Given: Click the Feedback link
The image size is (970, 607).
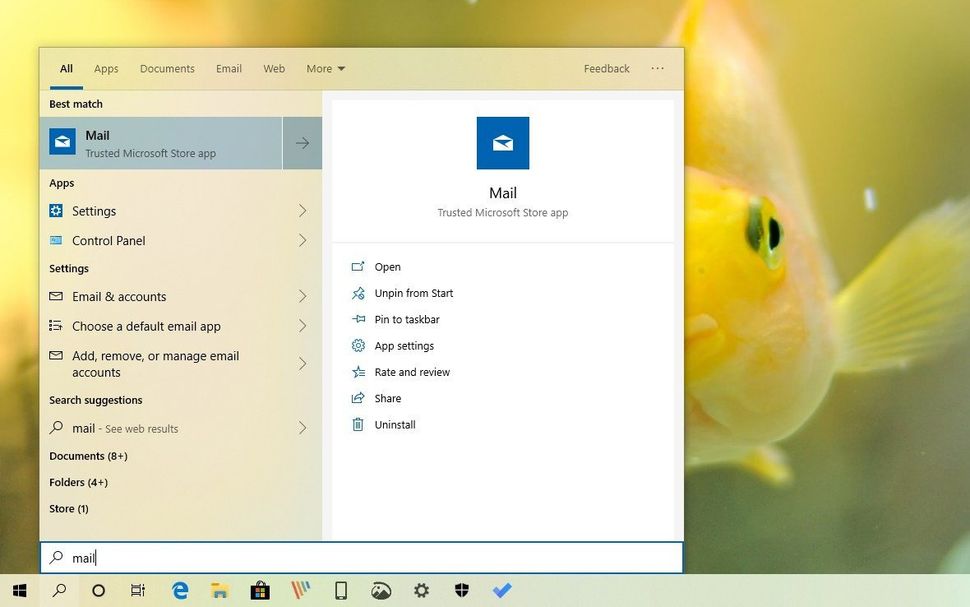Looking at the screenshot, I should tap(606, 68).
